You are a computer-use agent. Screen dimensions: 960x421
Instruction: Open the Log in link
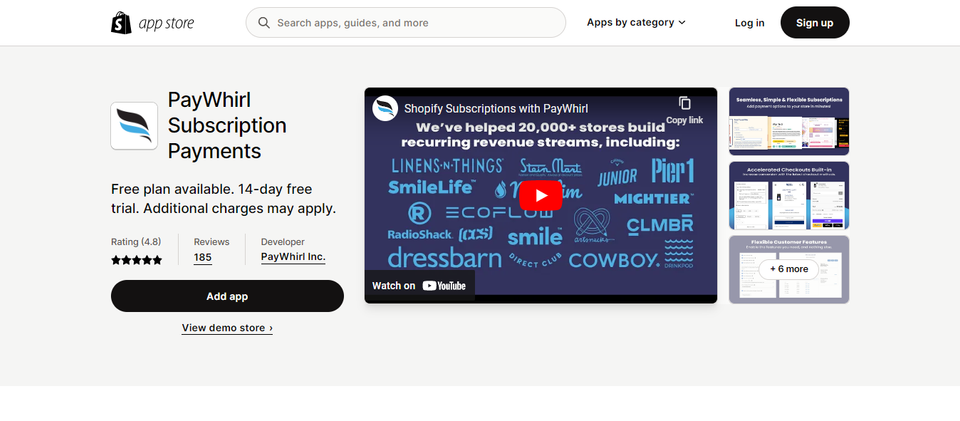749,23
